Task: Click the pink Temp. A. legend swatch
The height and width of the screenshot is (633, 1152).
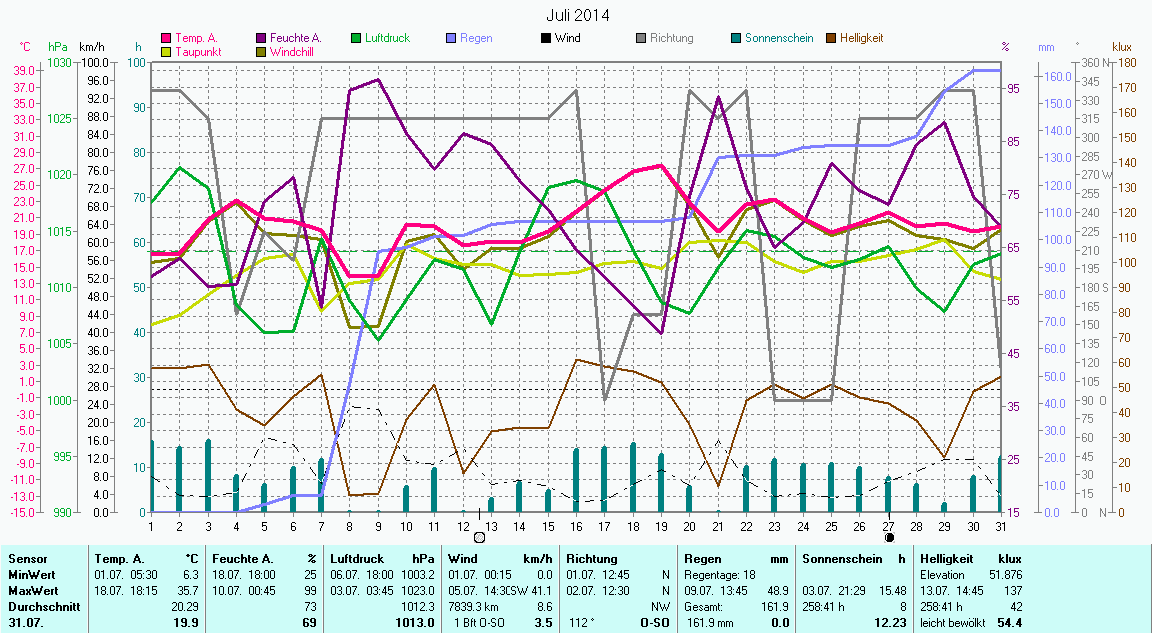Action: (x=167, y=38)
